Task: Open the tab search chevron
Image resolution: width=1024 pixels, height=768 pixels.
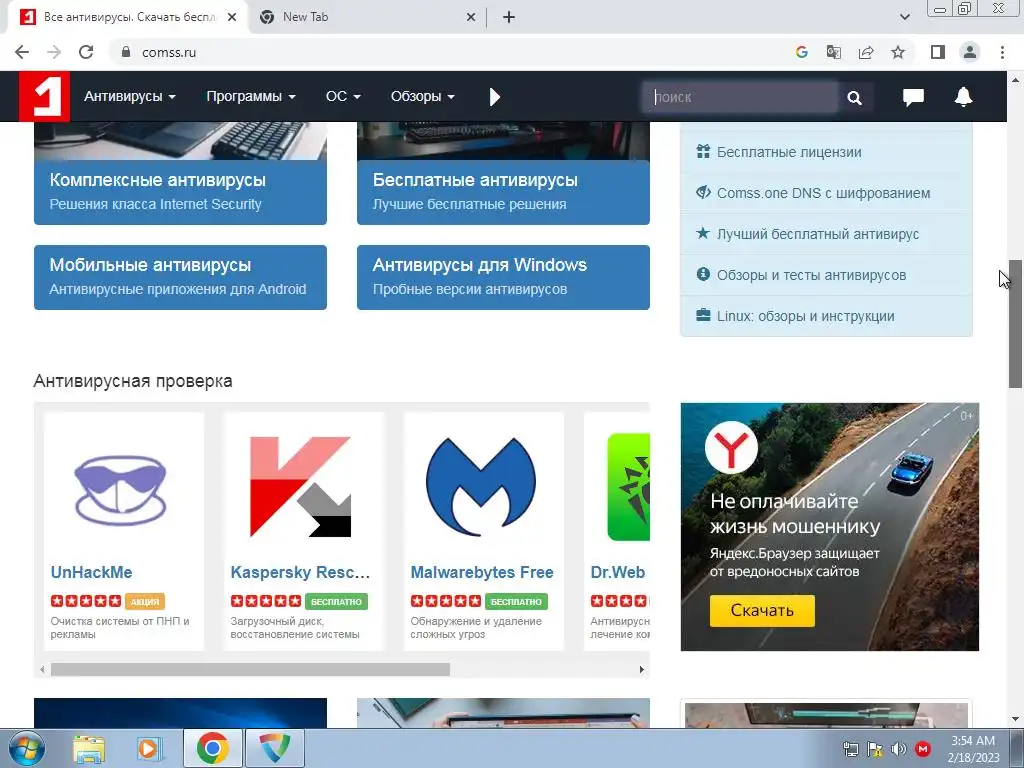Action: click(904, 17)
